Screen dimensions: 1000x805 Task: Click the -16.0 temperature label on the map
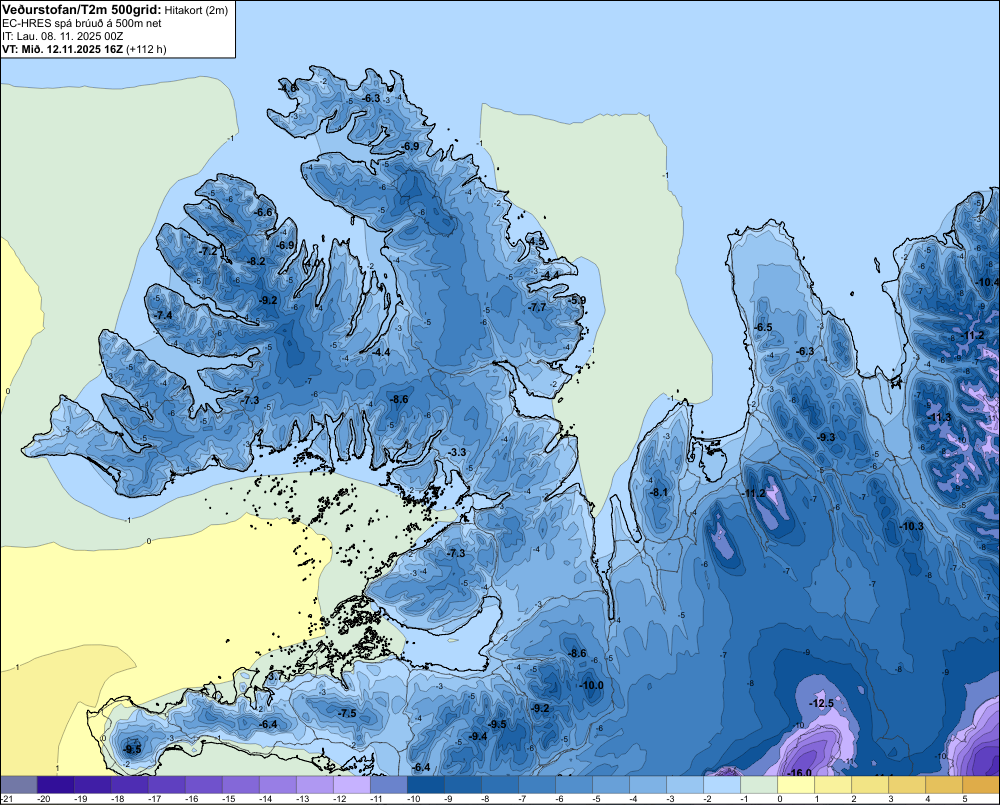(x=800, y=772)
